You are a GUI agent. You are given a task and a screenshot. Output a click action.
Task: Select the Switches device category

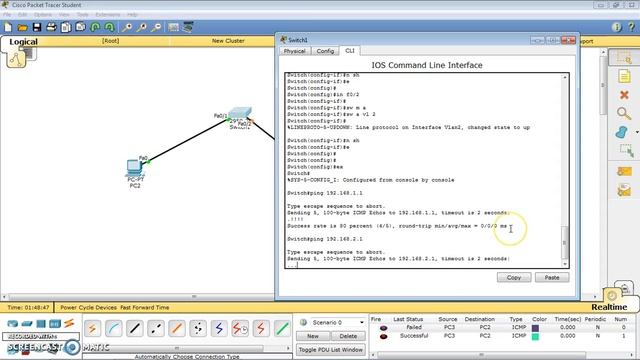(x=27, y=324)
